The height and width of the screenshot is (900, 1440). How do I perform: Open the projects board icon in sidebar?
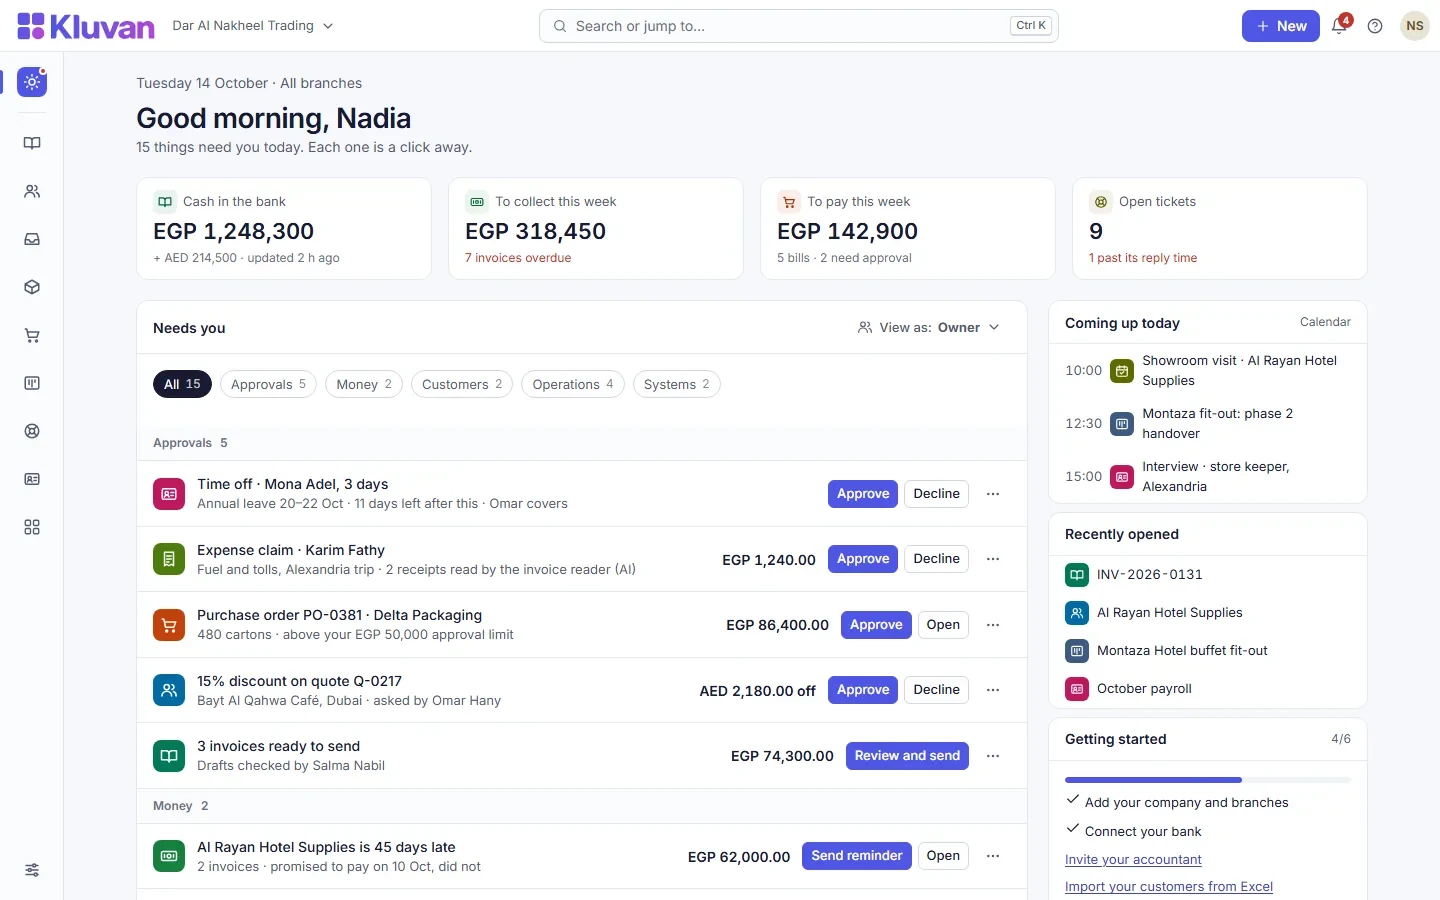pyautogui.click(x=32, y=383)
